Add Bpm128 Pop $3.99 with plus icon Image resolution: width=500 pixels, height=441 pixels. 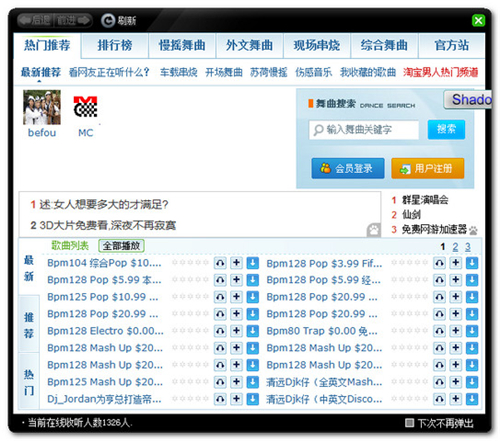[x=456, y=263]
